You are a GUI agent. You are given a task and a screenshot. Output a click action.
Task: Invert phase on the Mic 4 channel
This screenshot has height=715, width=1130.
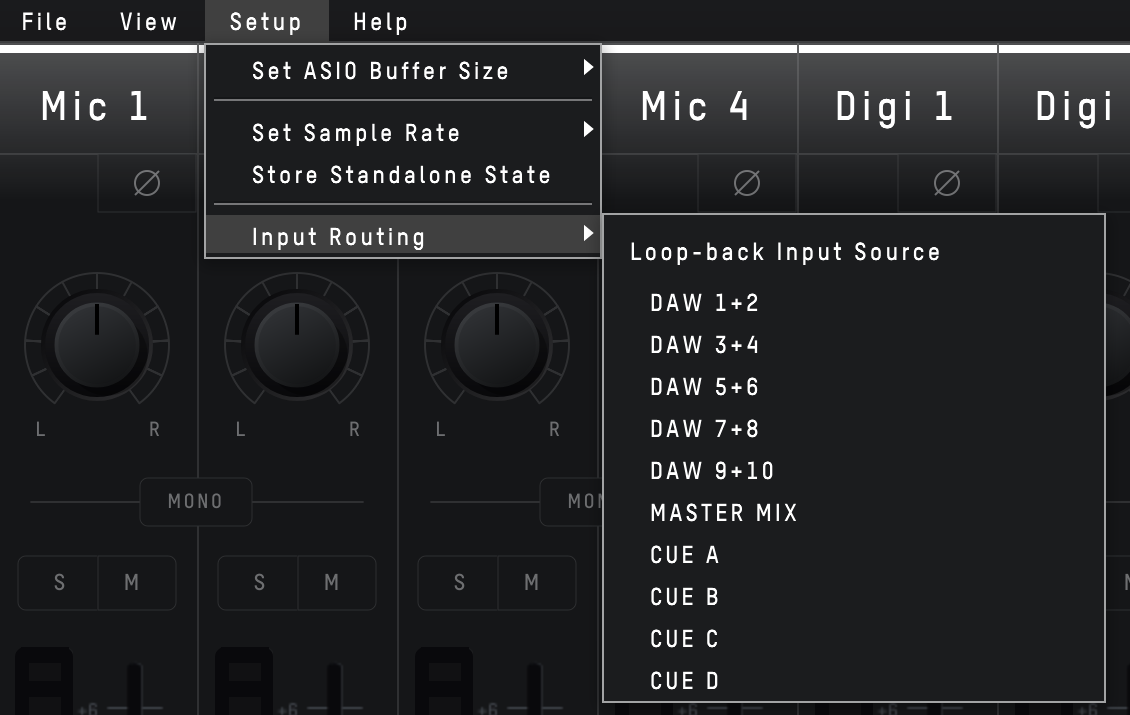tap(747, 182)
